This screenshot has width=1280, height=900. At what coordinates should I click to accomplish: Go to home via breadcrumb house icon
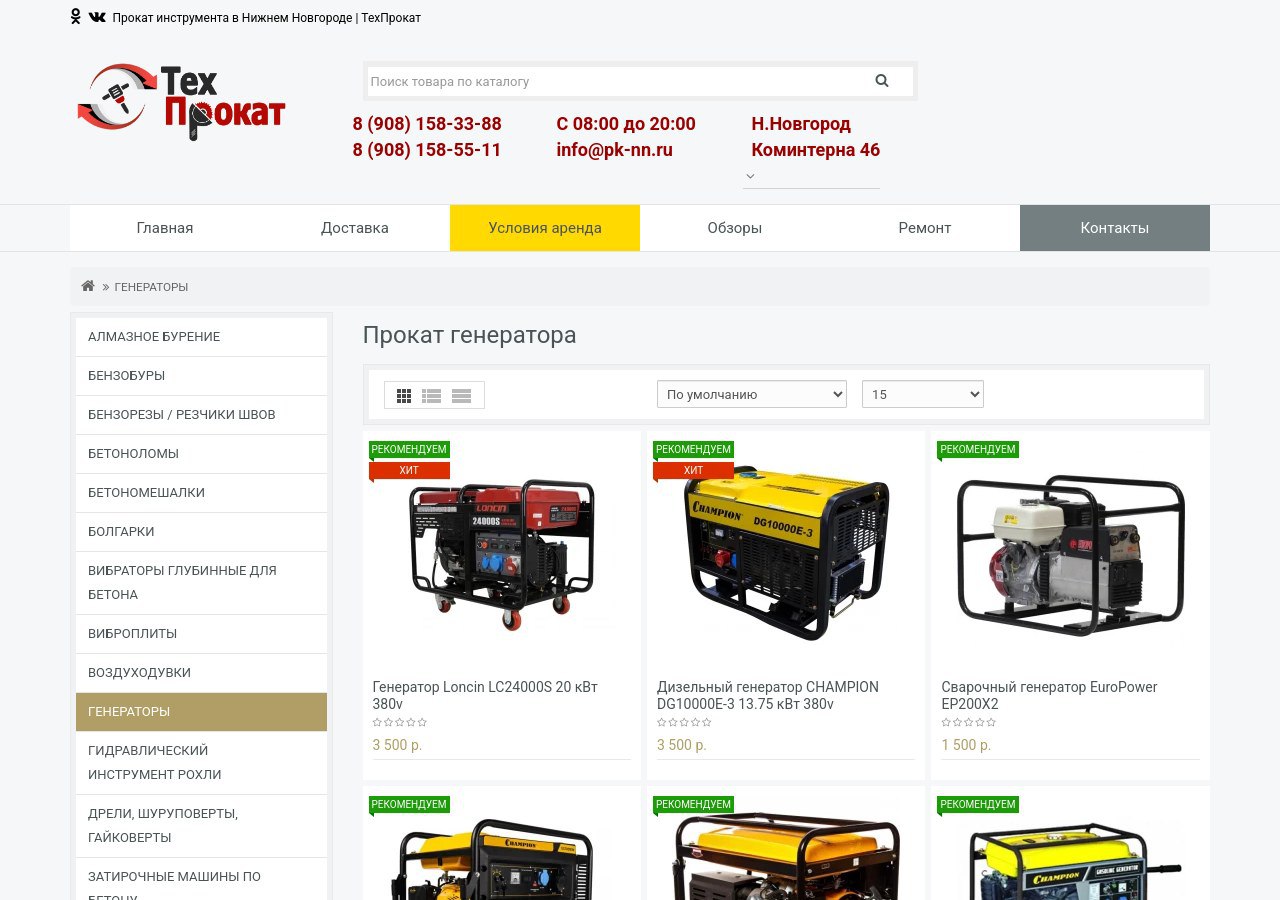[88, 286]
